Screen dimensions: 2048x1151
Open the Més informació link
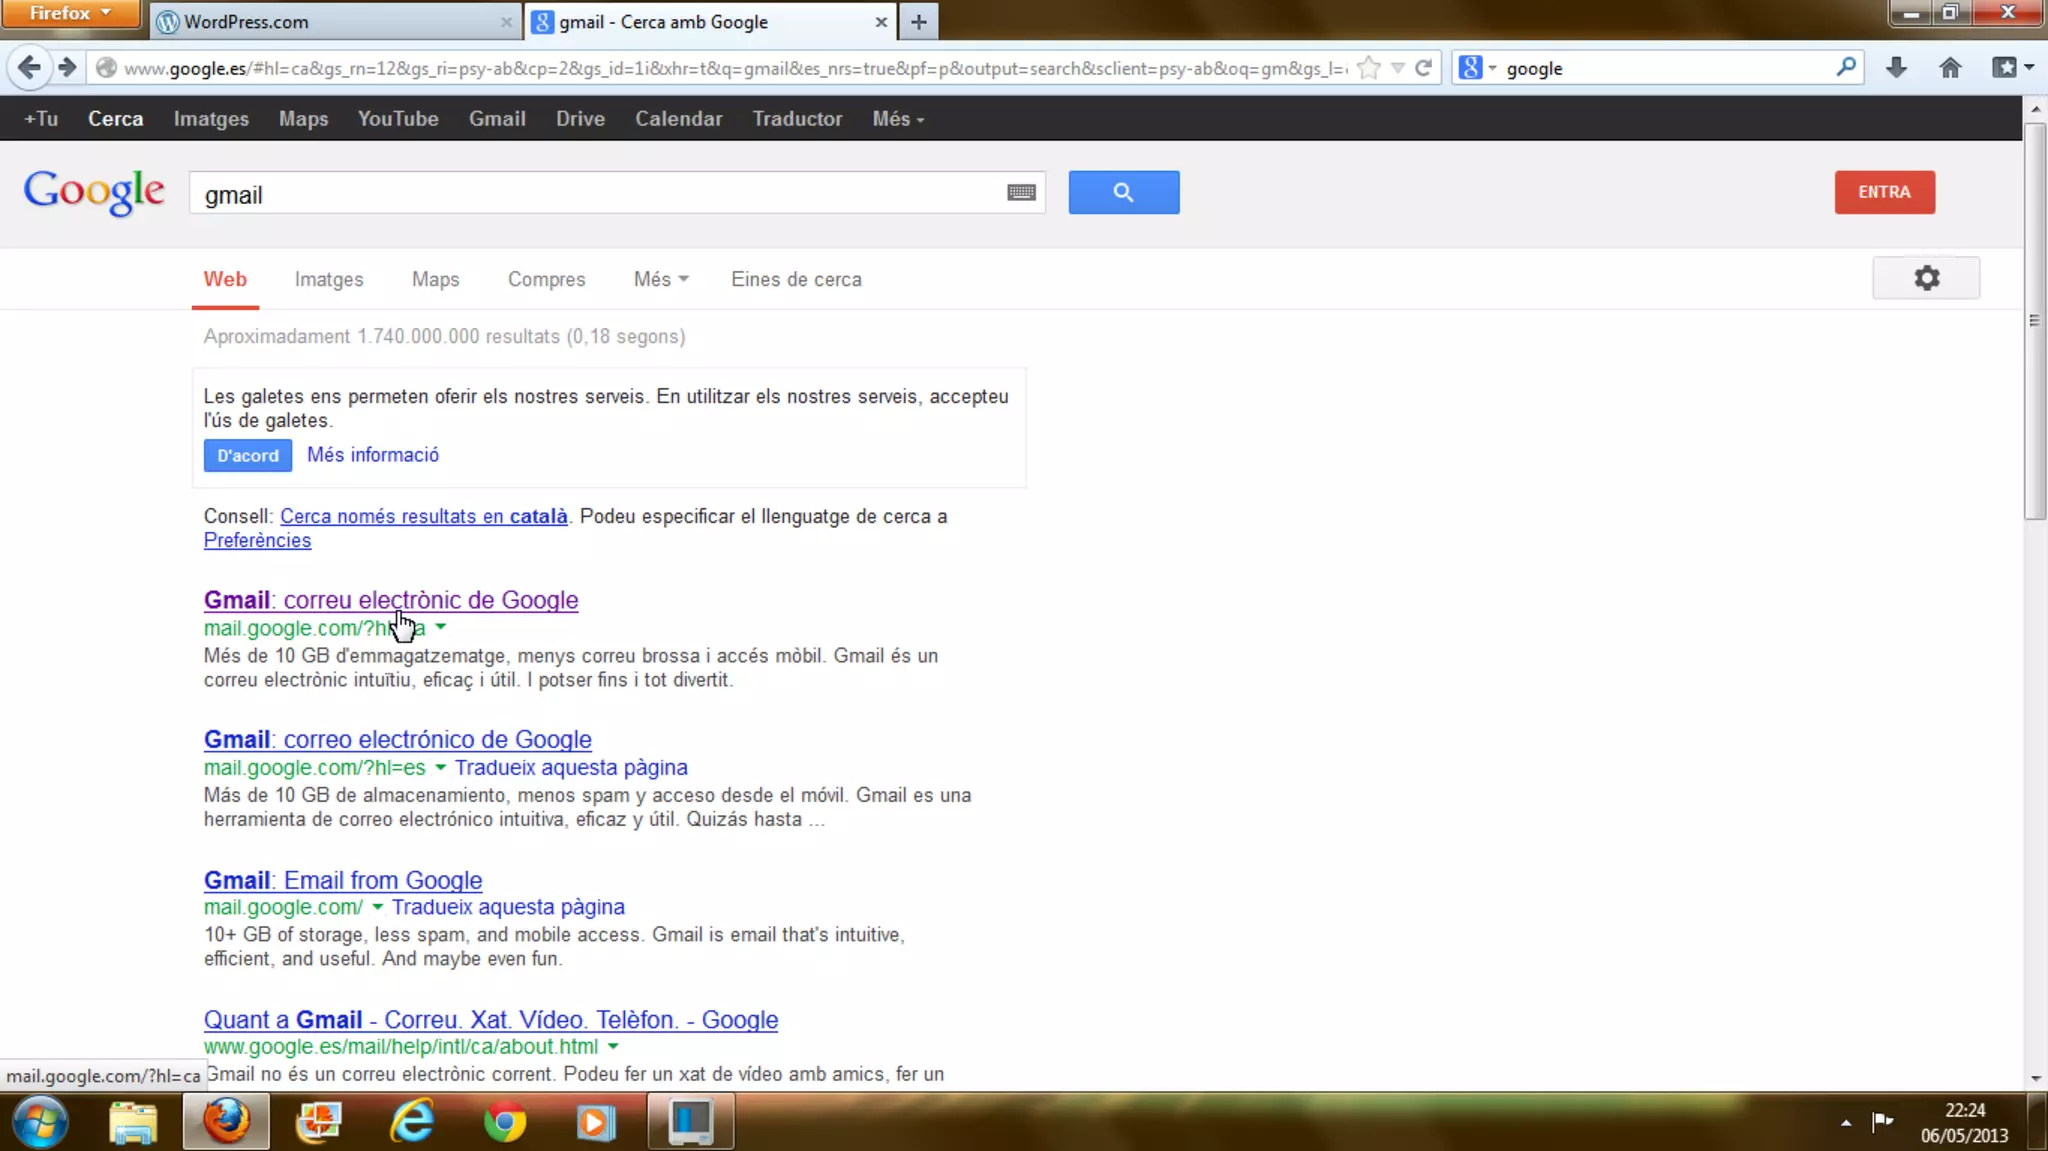(373, 455)
